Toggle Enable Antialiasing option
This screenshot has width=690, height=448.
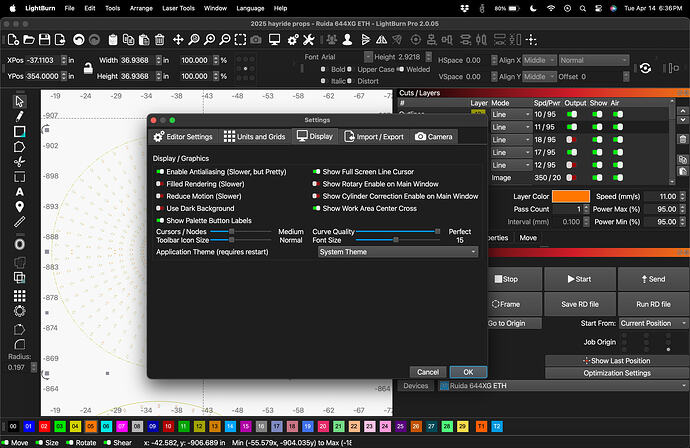point(160,172)
